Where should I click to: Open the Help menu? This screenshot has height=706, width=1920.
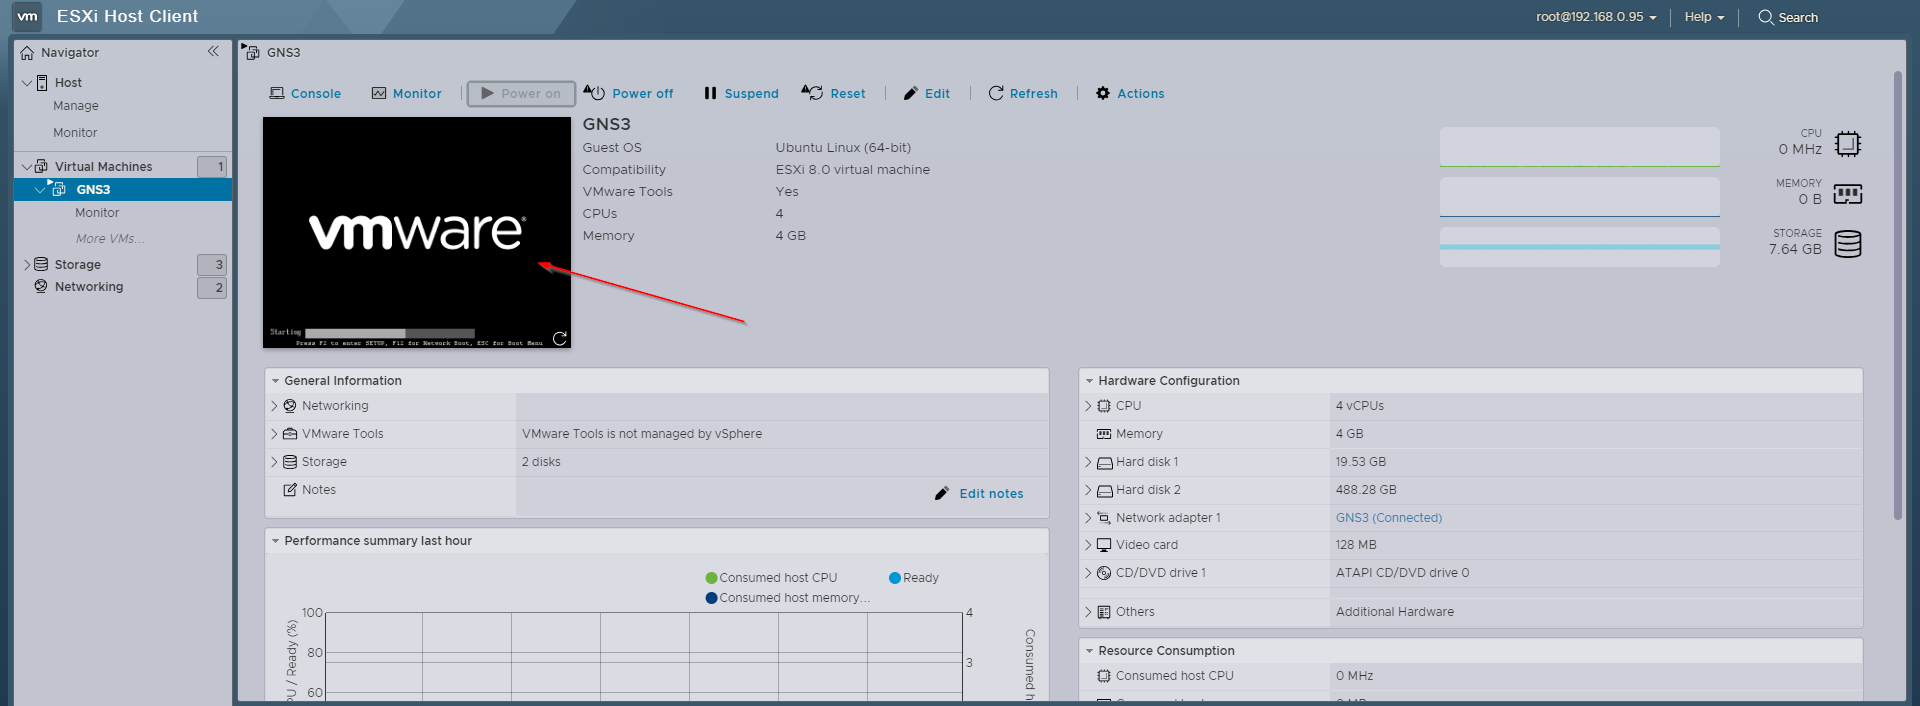tap(1704, 17)
